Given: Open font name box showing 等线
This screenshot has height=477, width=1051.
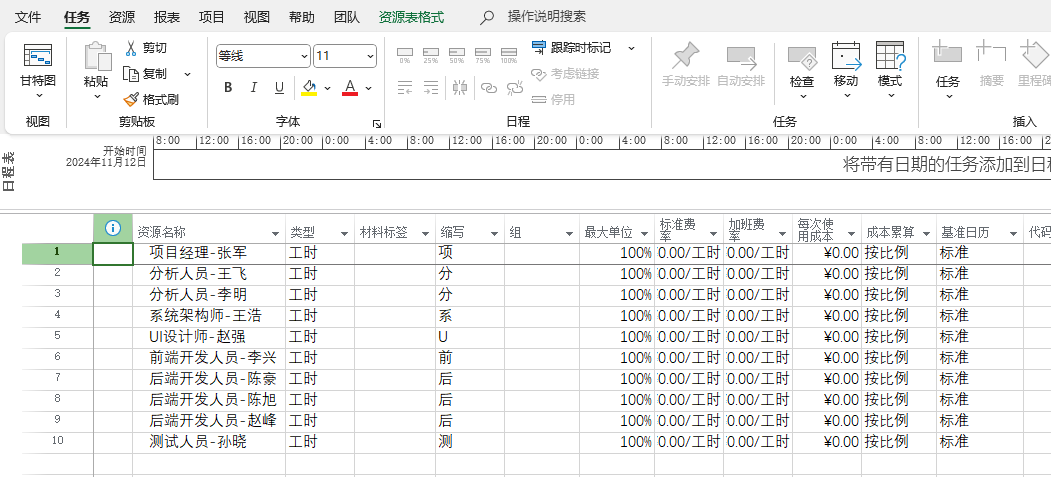Looking at the screenshot, I should (263, 56).
